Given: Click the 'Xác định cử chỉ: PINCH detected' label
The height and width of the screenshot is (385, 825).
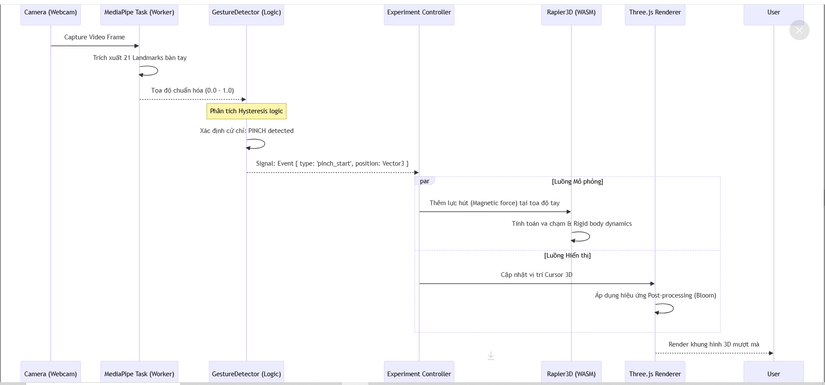Looking at the screenshot, I should pos(246,131).
